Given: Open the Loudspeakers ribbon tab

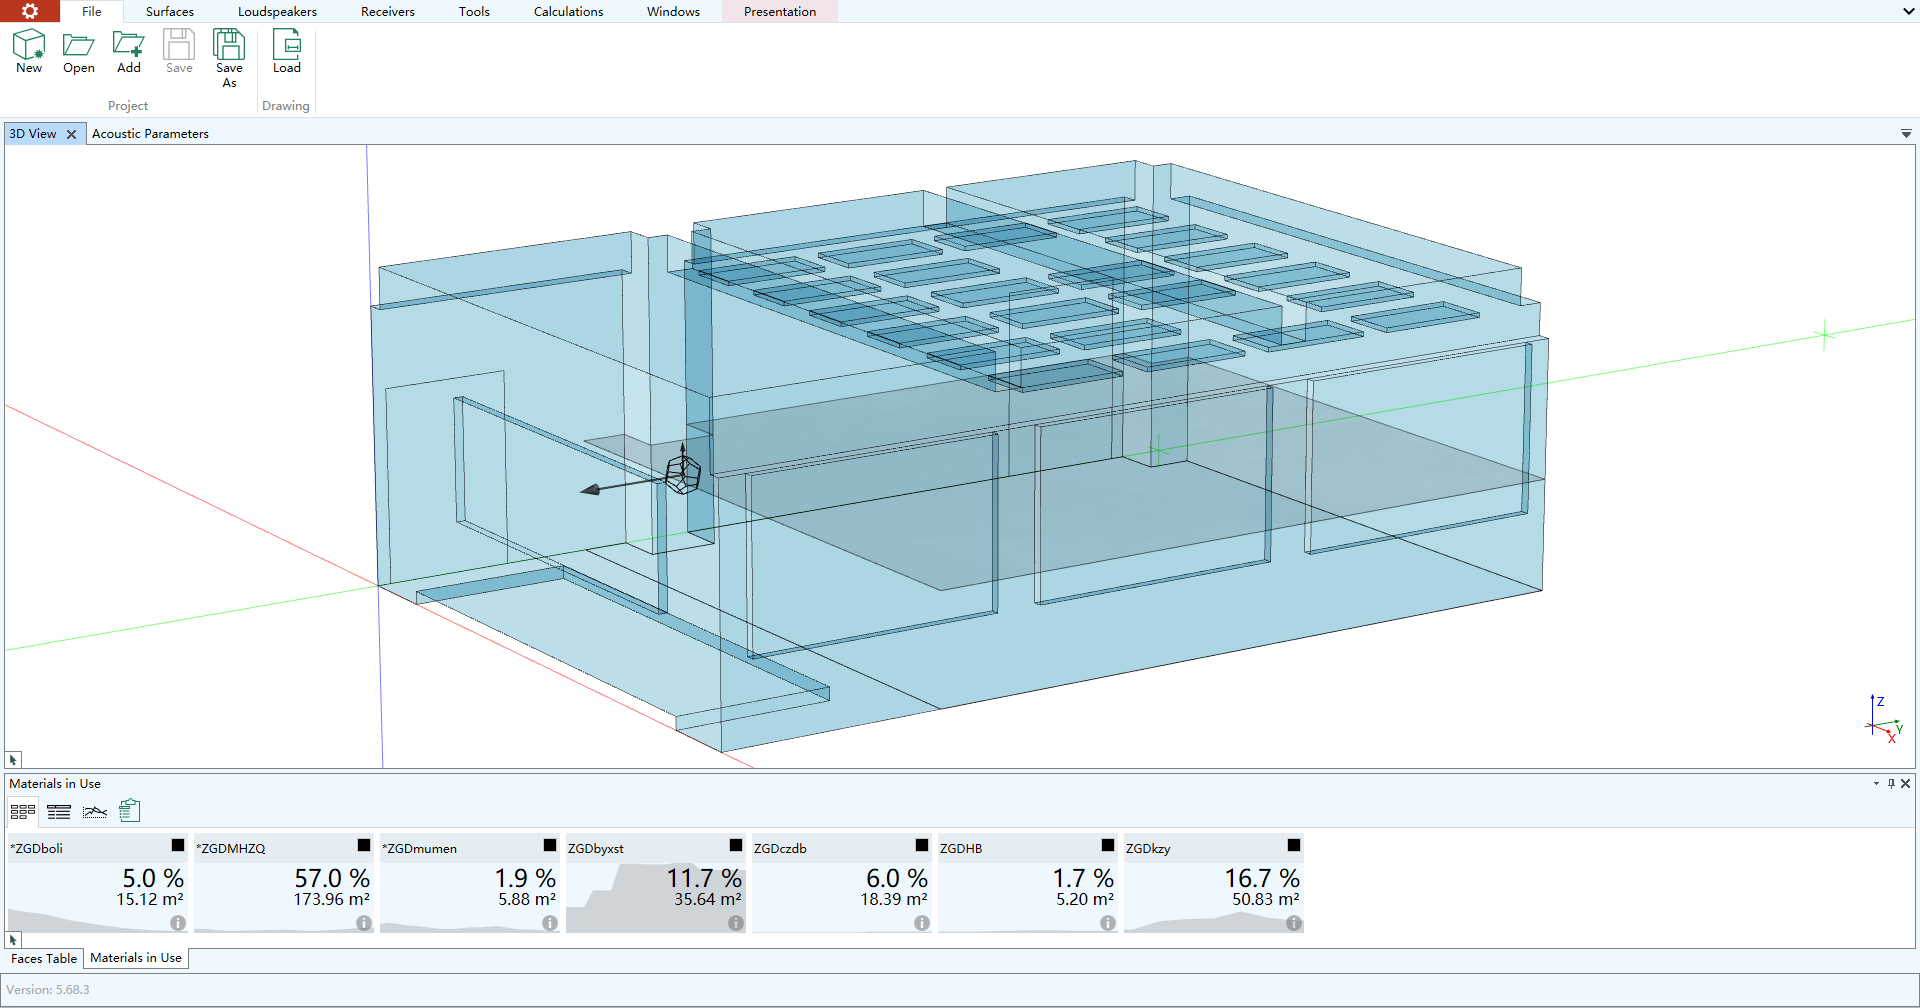Looking at the screenshot, I should tap(277, 11).
